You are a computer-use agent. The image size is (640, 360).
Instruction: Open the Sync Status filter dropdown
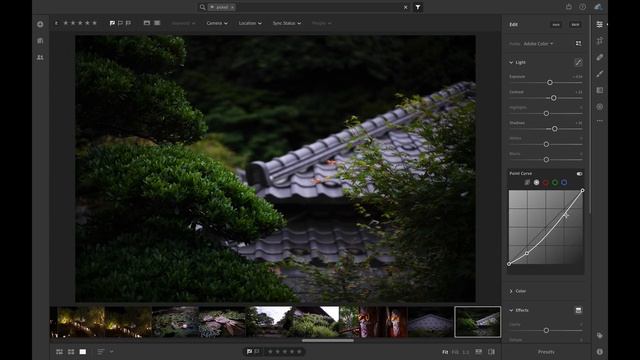point(287,23)
